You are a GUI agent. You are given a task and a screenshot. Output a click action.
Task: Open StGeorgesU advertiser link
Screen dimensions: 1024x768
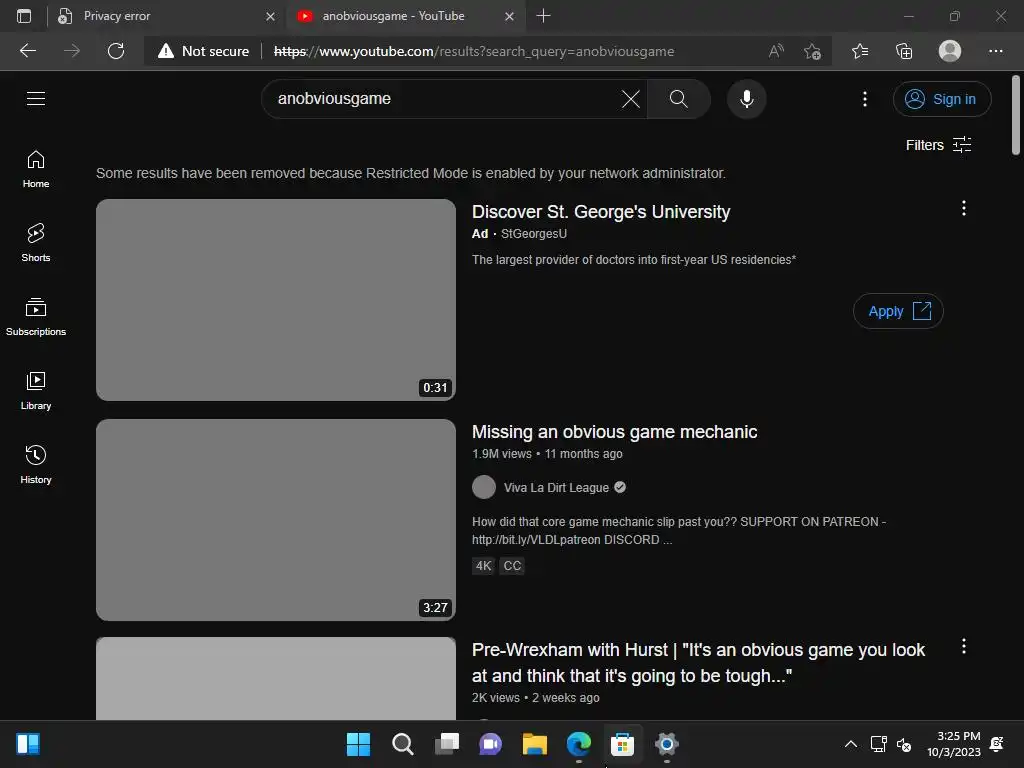tap(534, 234)
